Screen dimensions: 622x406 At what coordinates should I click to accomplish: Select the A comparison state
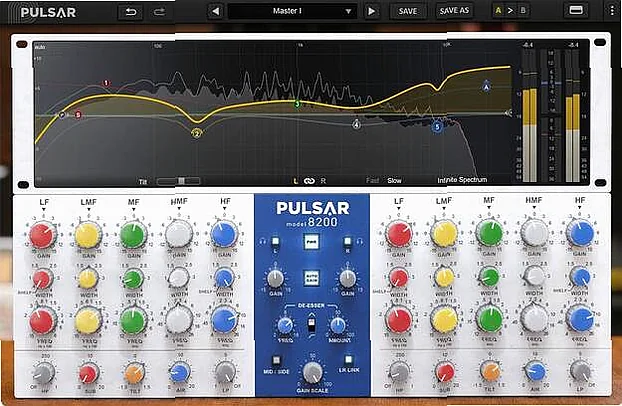498,10
